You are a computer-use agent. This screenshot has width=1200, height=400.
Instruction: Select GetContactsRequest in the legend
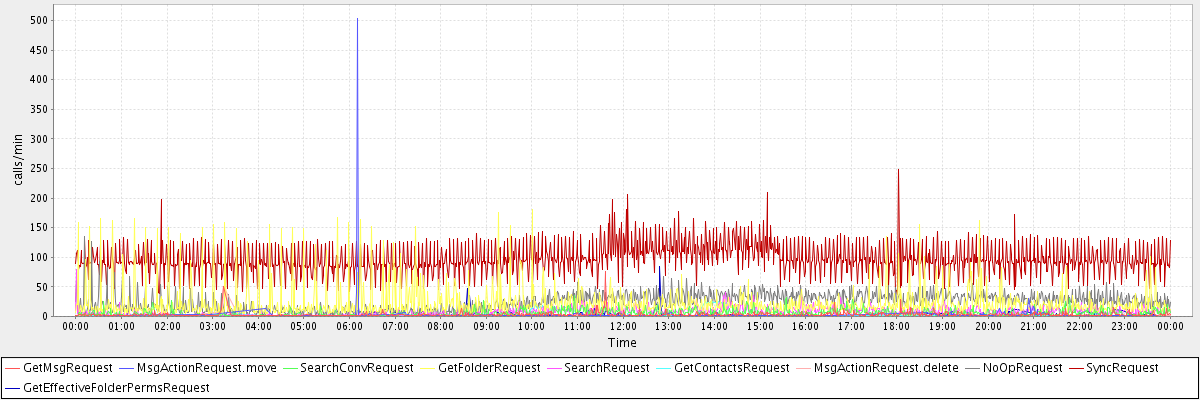(x=731, y=368)
